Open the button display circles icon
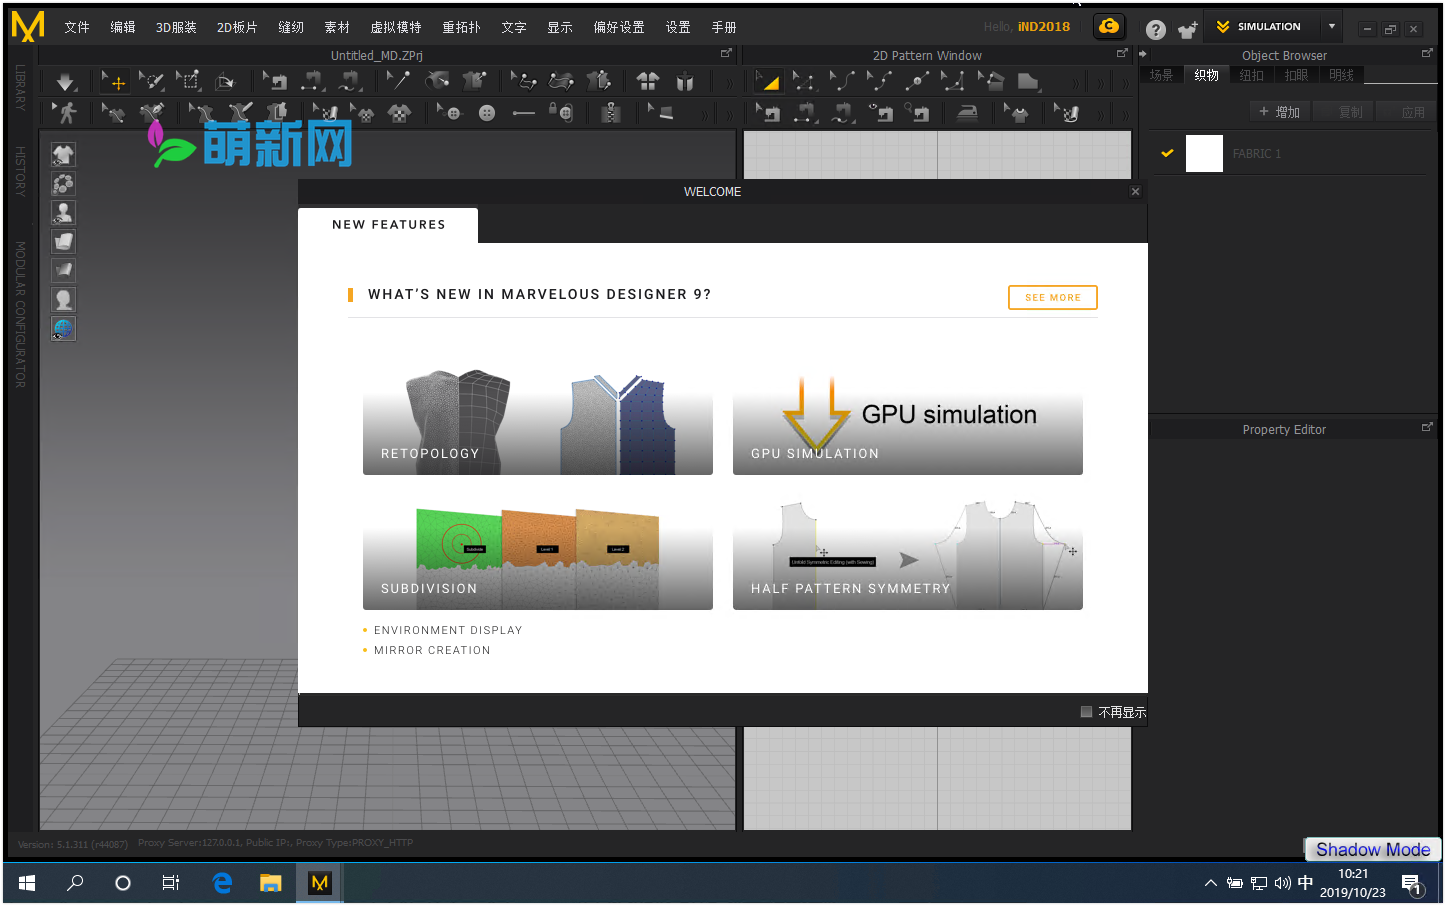 click(63, 183)
